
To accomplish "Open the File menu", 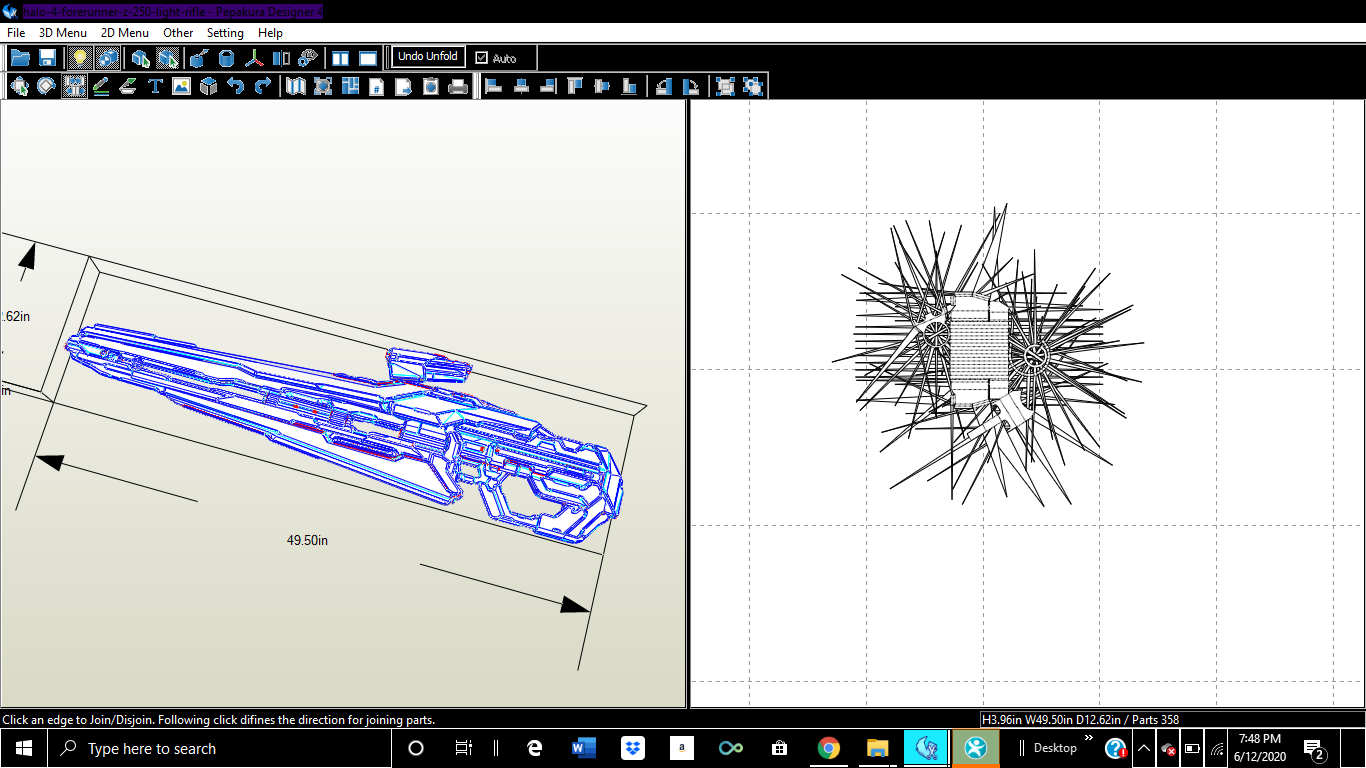I will pyautogui.click(x=16, y=33).
